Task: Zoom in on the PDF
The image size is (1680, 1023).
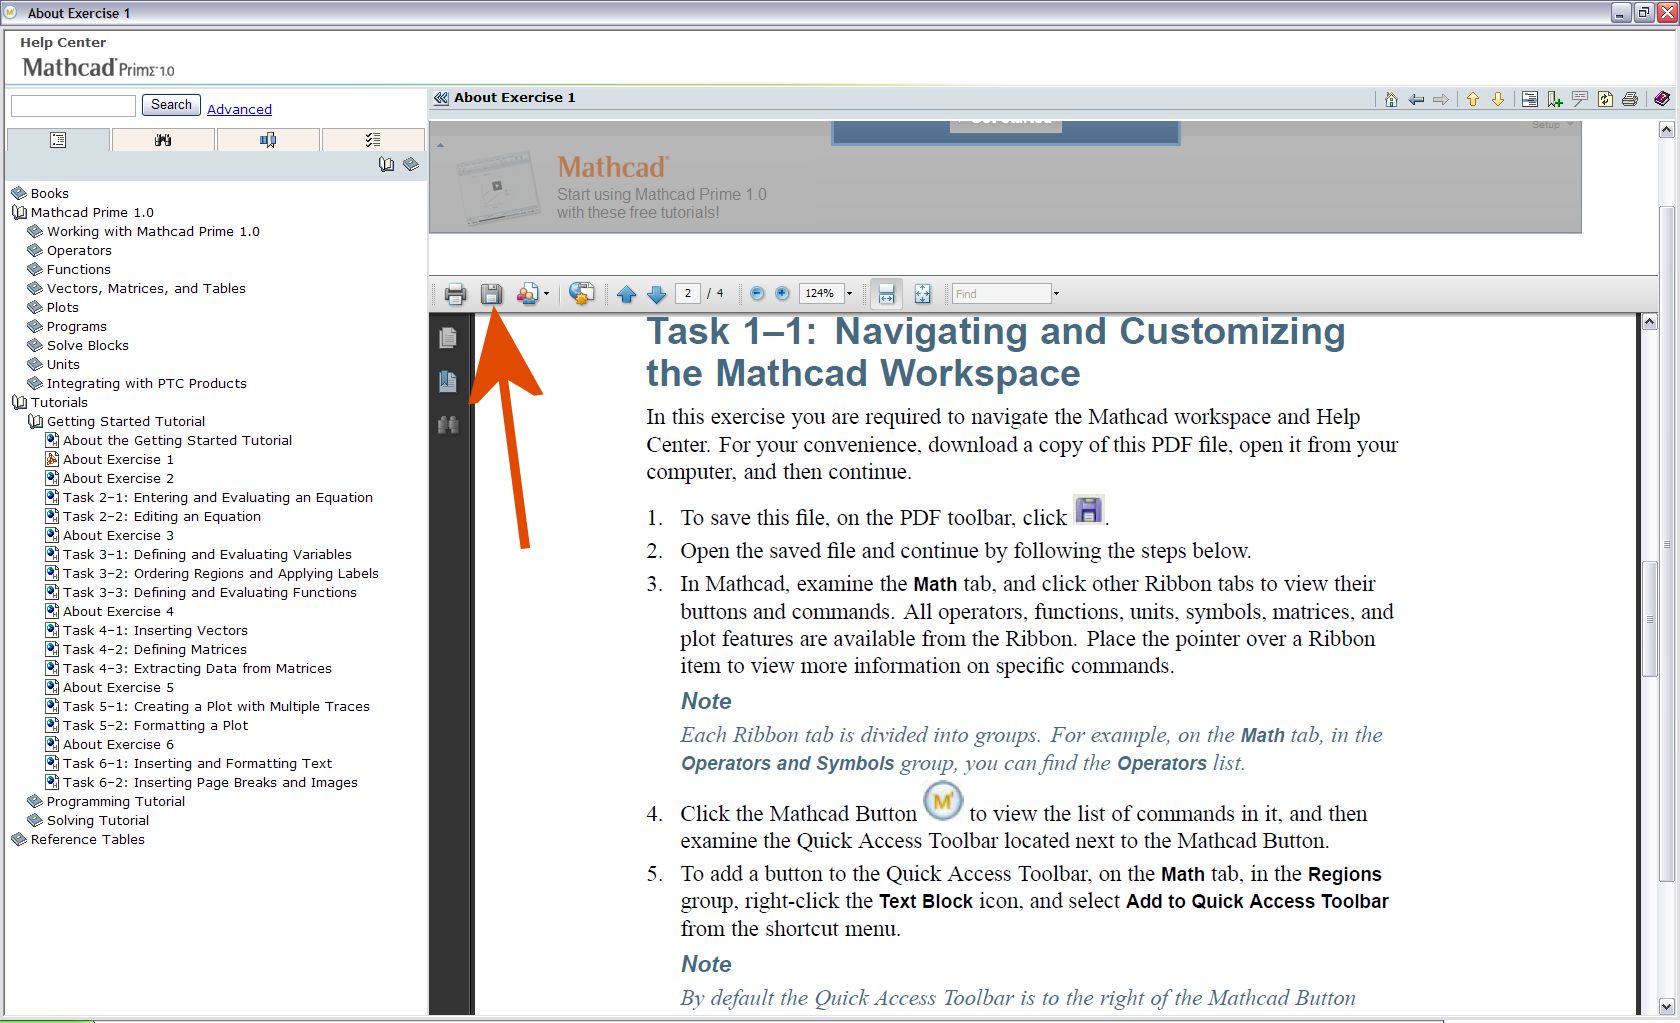Action: pyautogui.click(x=782, y=293)
